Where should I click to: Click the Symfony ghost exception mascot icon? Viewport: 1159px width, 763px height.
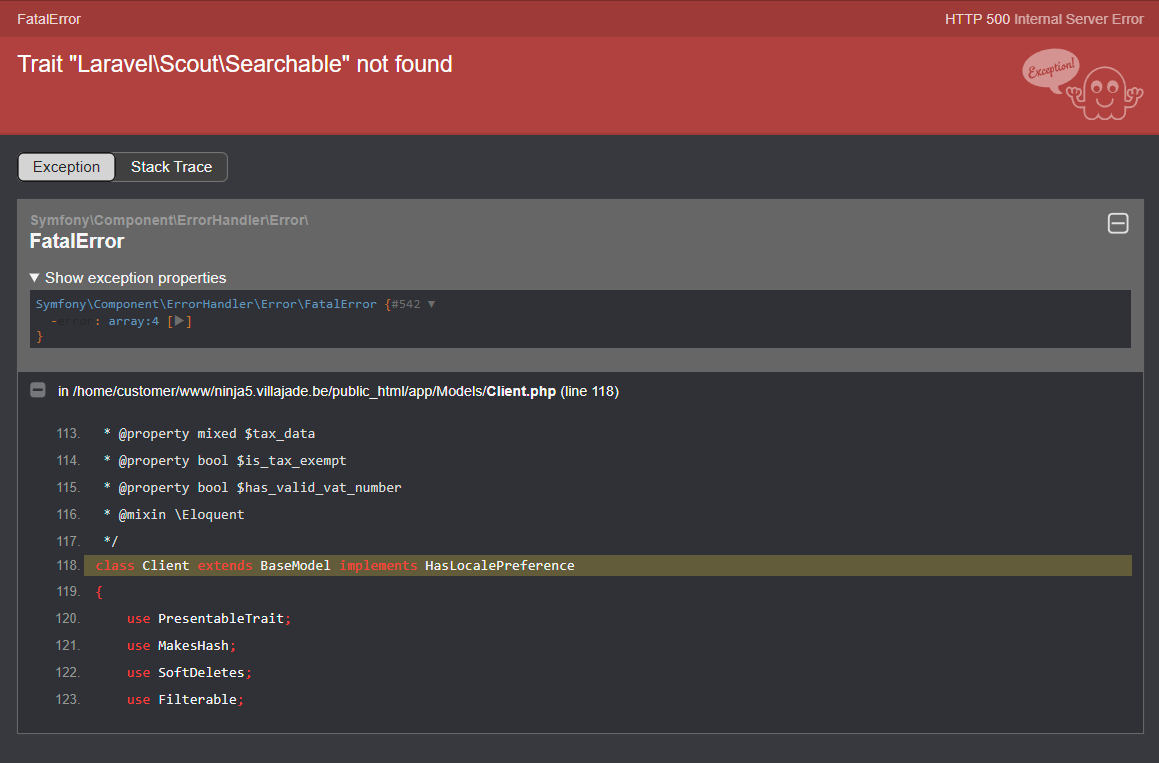point(1105,94)
